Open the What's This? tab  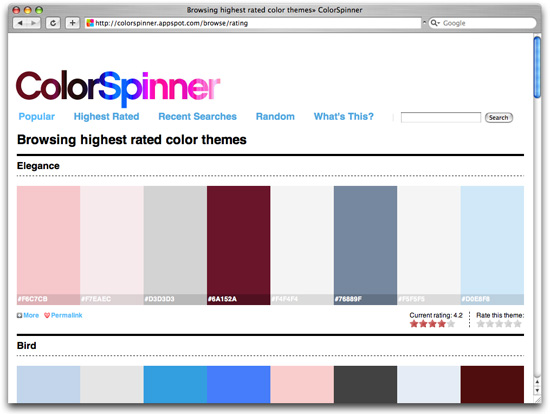pos(344,116)
